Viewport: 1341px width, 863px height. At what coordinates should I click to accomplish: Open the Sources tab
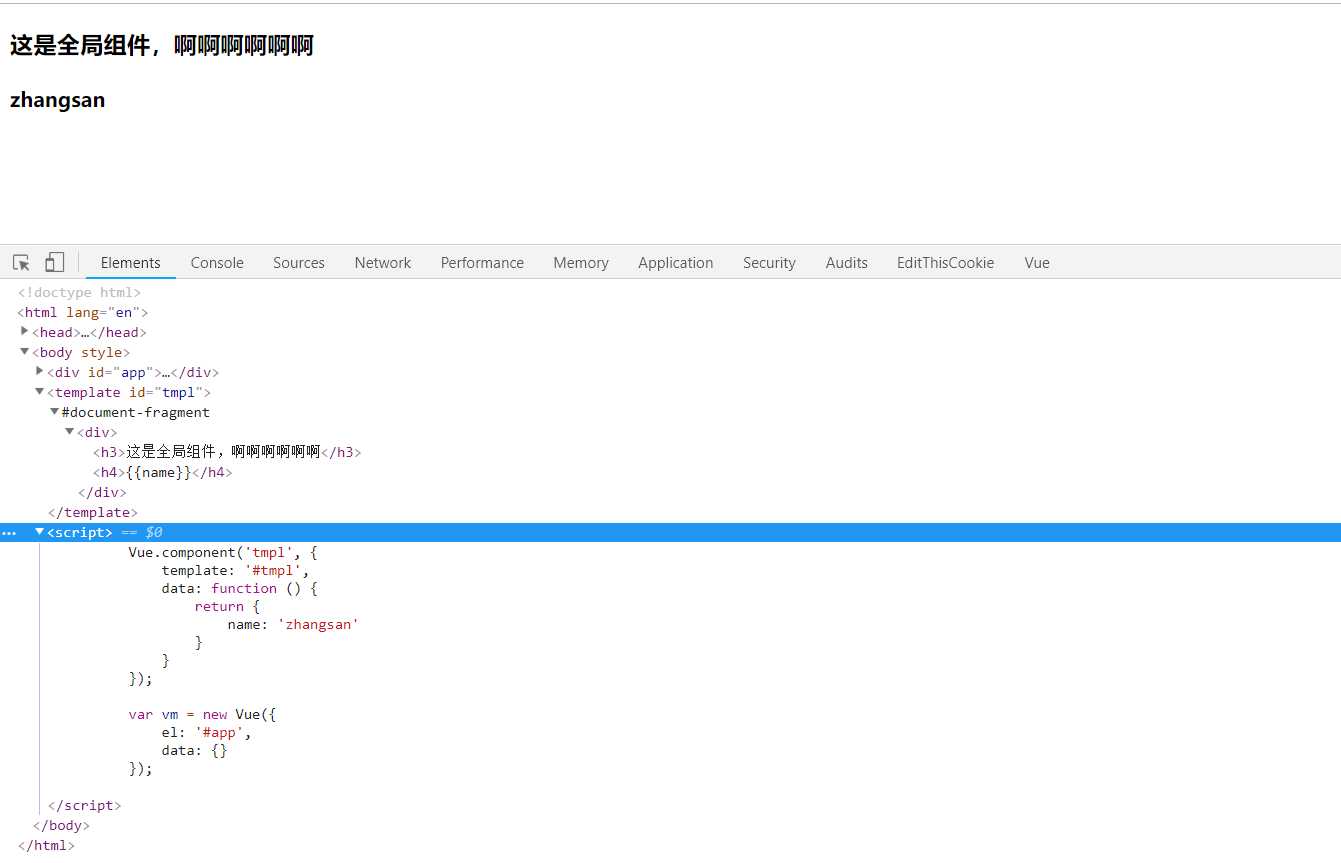(299, 263)
